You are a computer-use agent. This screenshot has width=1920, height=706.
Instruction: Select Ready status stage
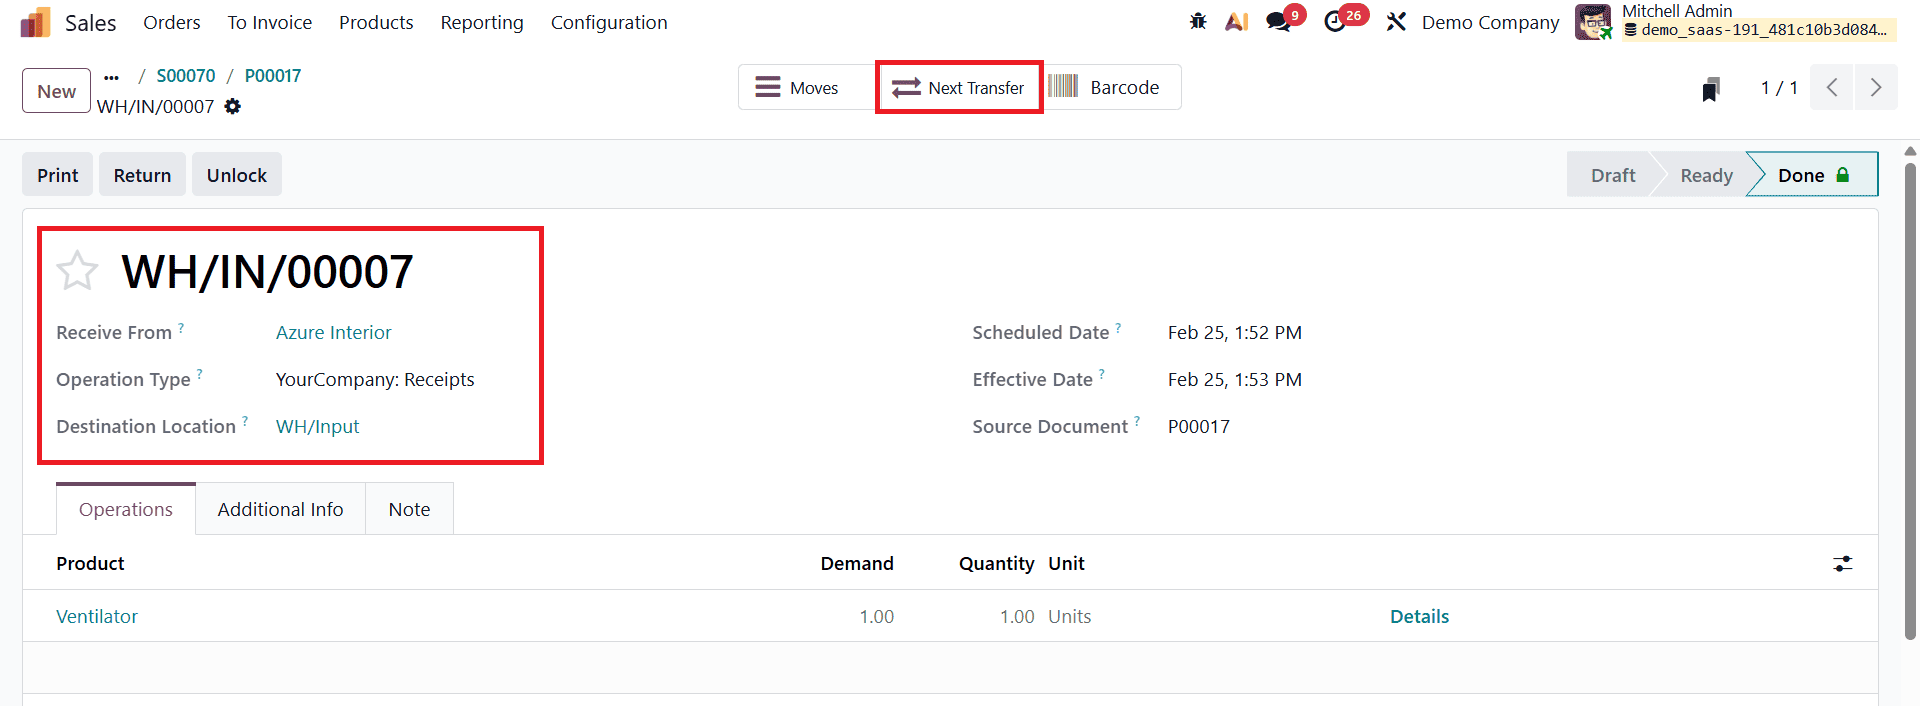[x=1706, y=175]
